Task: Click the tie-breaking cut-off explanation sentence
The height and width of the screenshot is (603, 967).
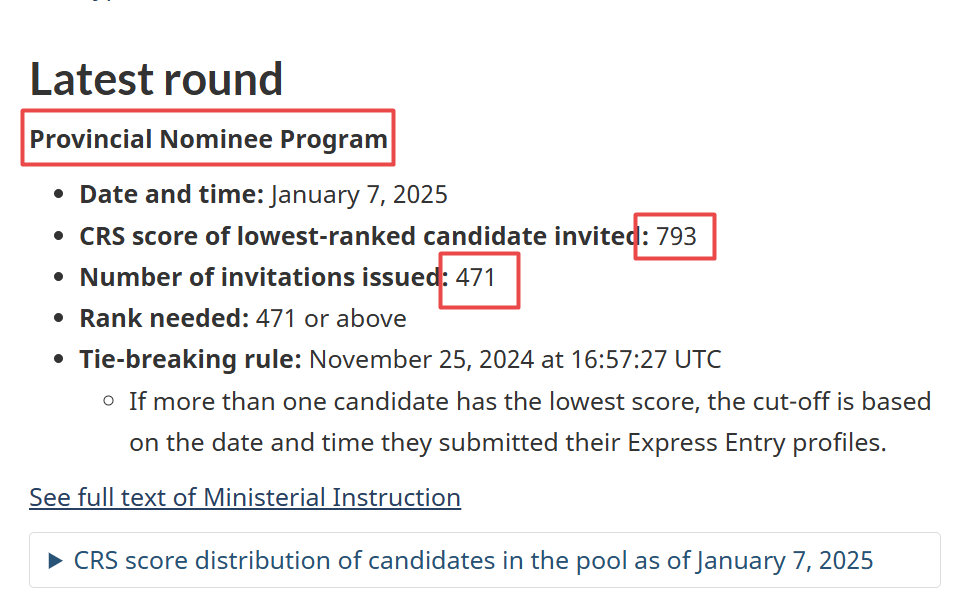Action: (530, 422)
